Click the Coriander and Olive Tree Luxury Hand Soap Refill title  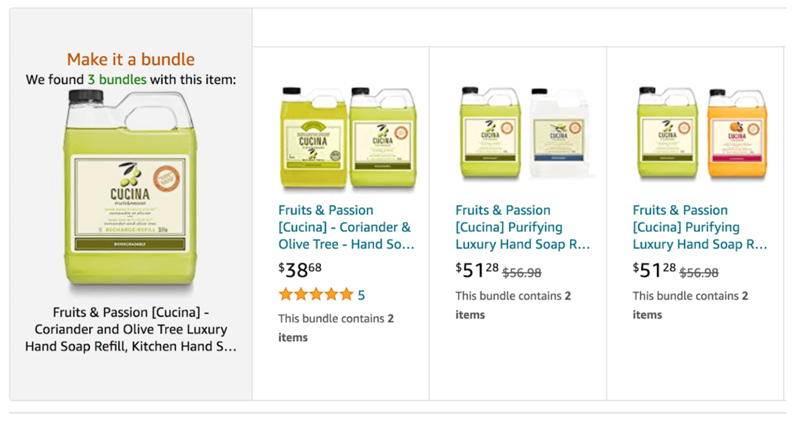tap(131, 329)
